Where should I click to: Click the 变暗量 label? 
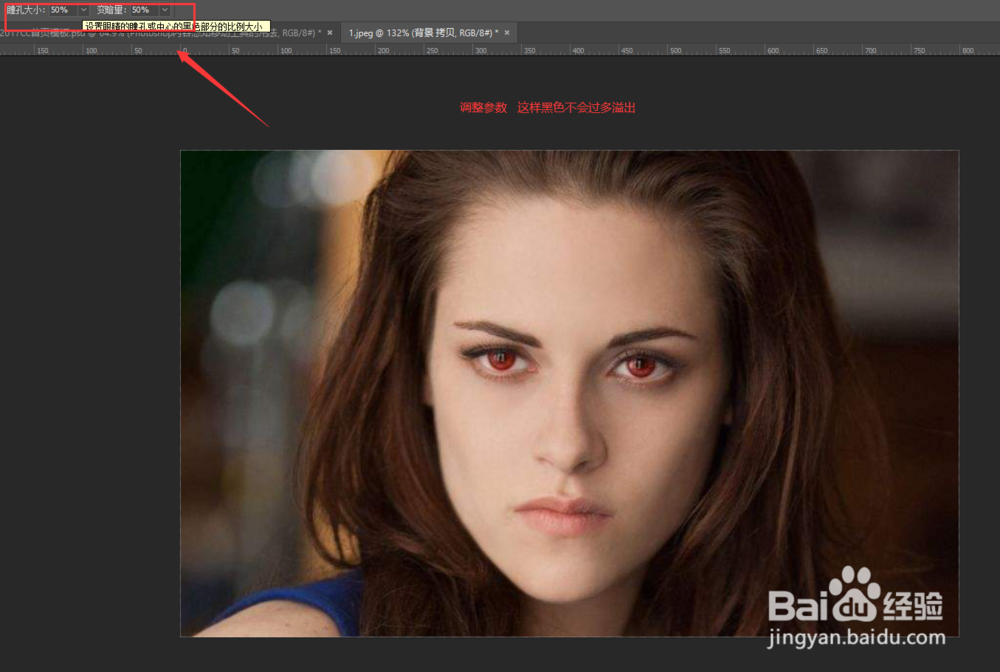pos(112,10)
